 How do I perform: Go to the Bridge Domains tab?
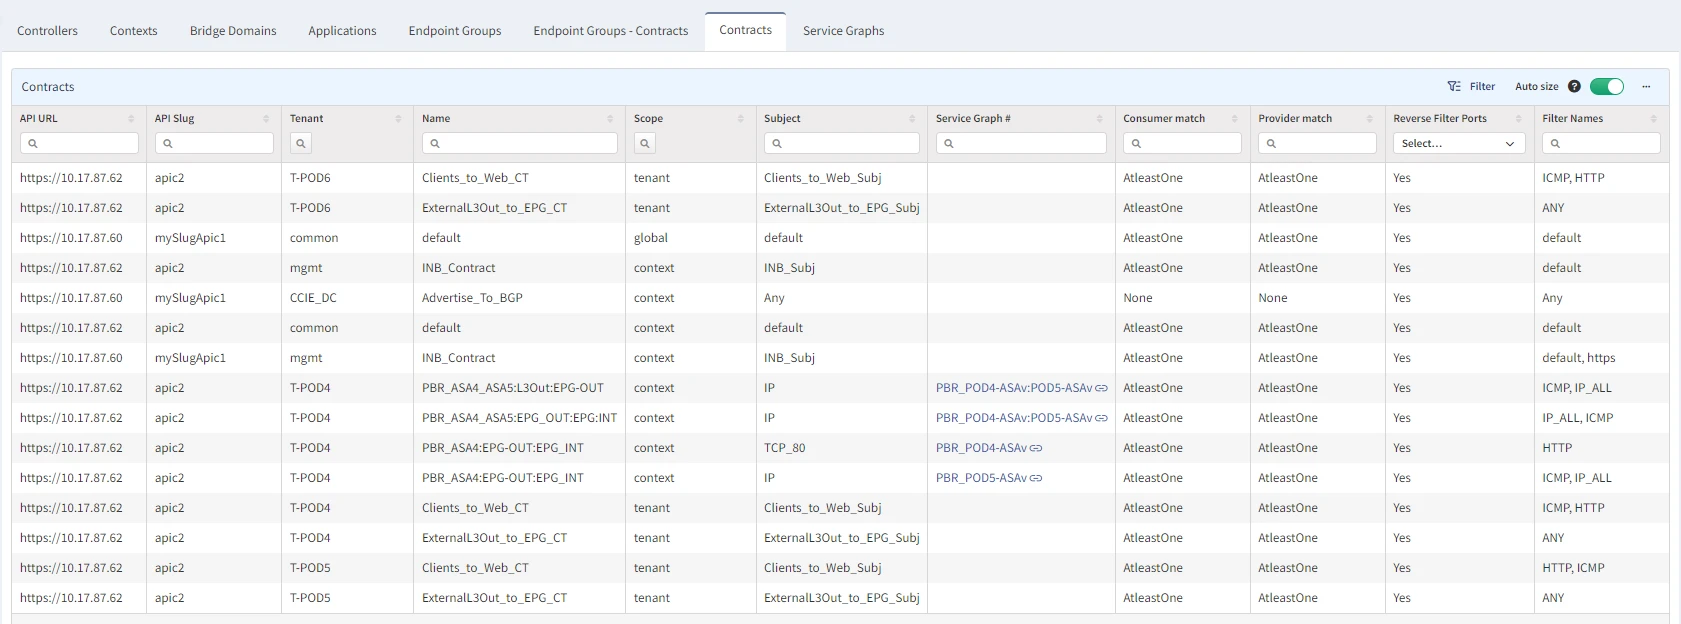(233, 31)
